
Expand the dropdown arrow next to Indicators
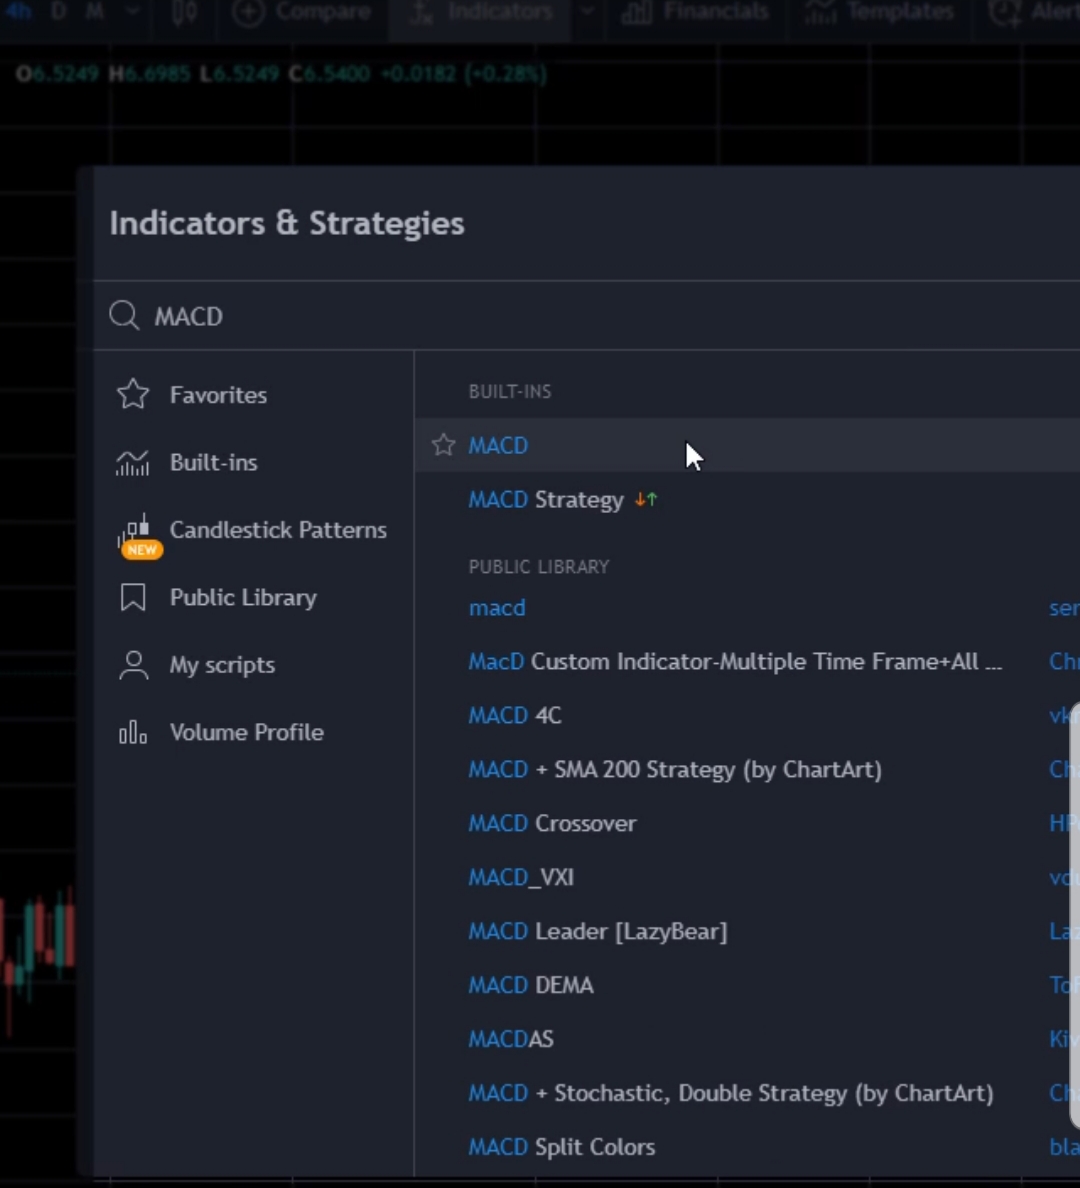587,12
